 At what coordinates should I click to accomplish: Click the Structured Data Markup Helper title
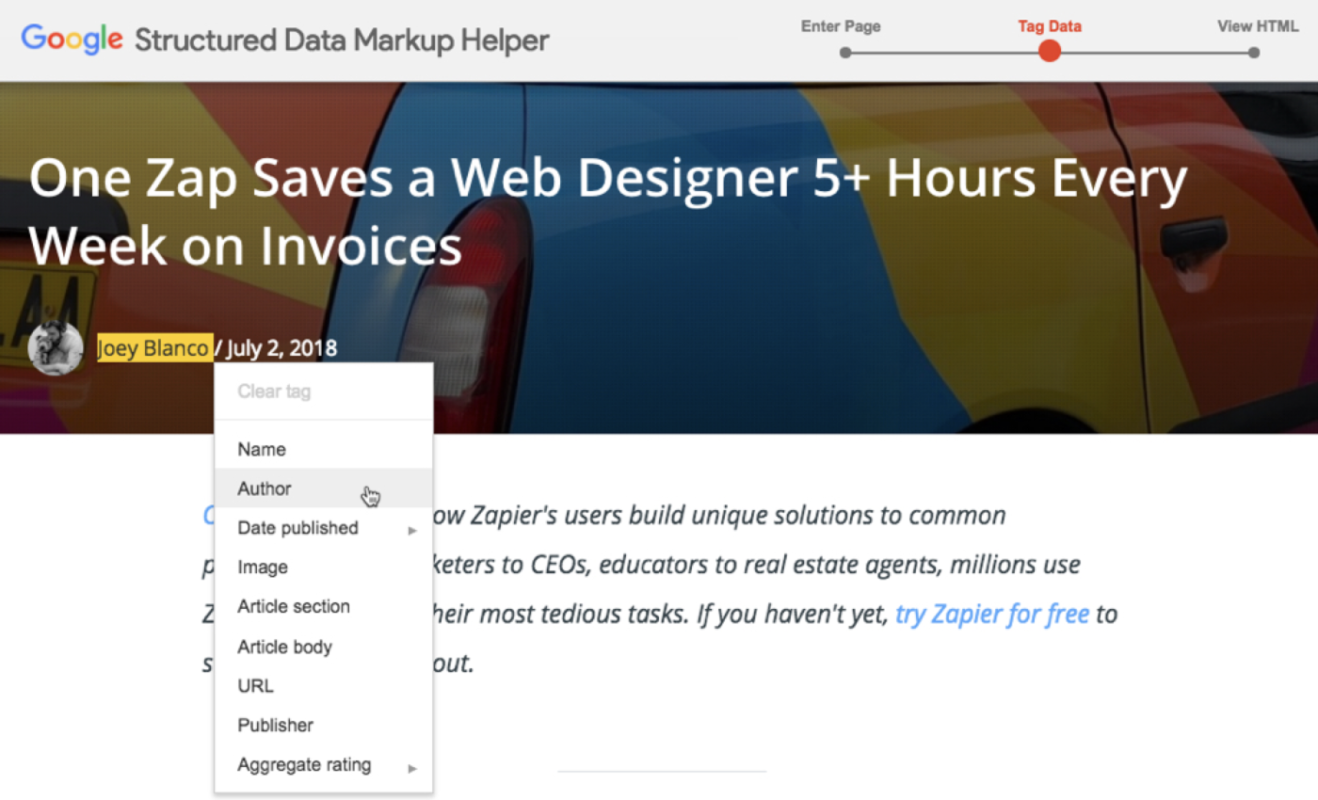[341, 41]
